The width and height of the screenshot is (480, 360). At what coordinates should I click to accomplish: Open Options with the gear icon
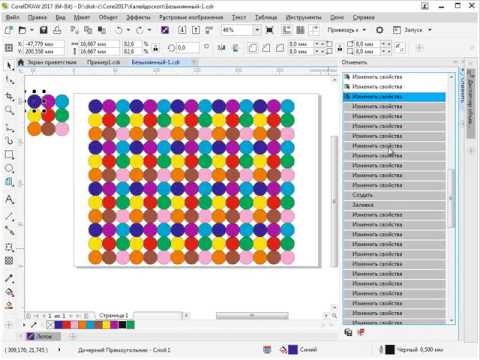pyautogui.click(x=380, y=30)
